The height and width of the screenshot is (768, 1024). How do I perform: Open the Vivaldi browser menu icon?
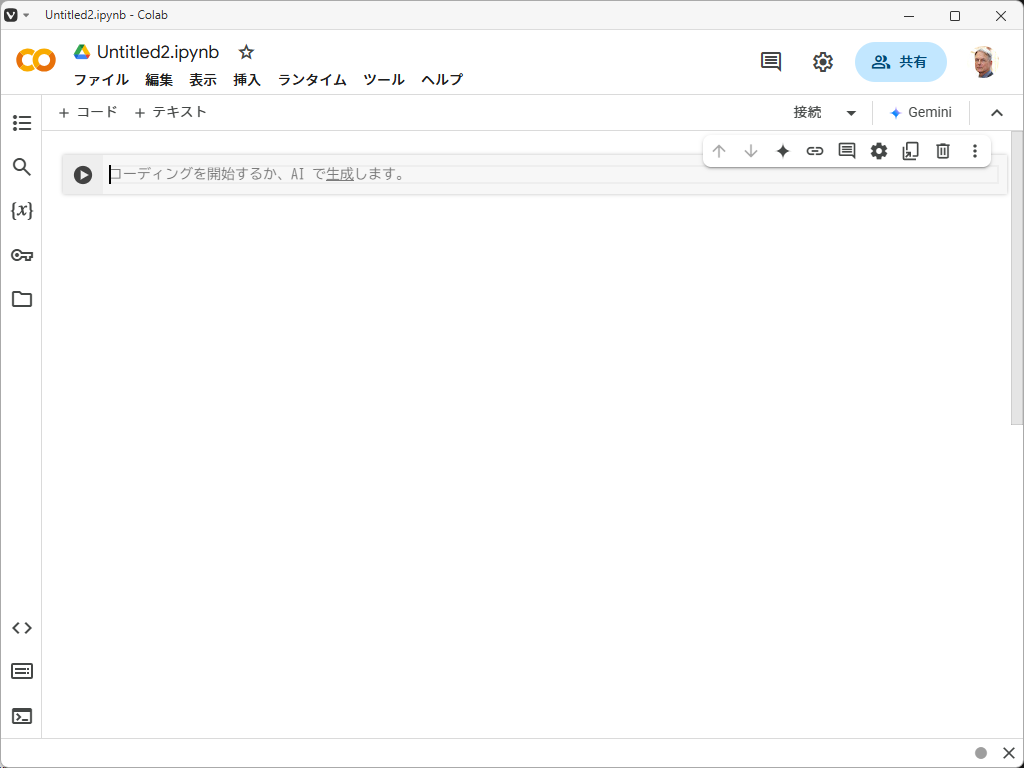[10, 15]
